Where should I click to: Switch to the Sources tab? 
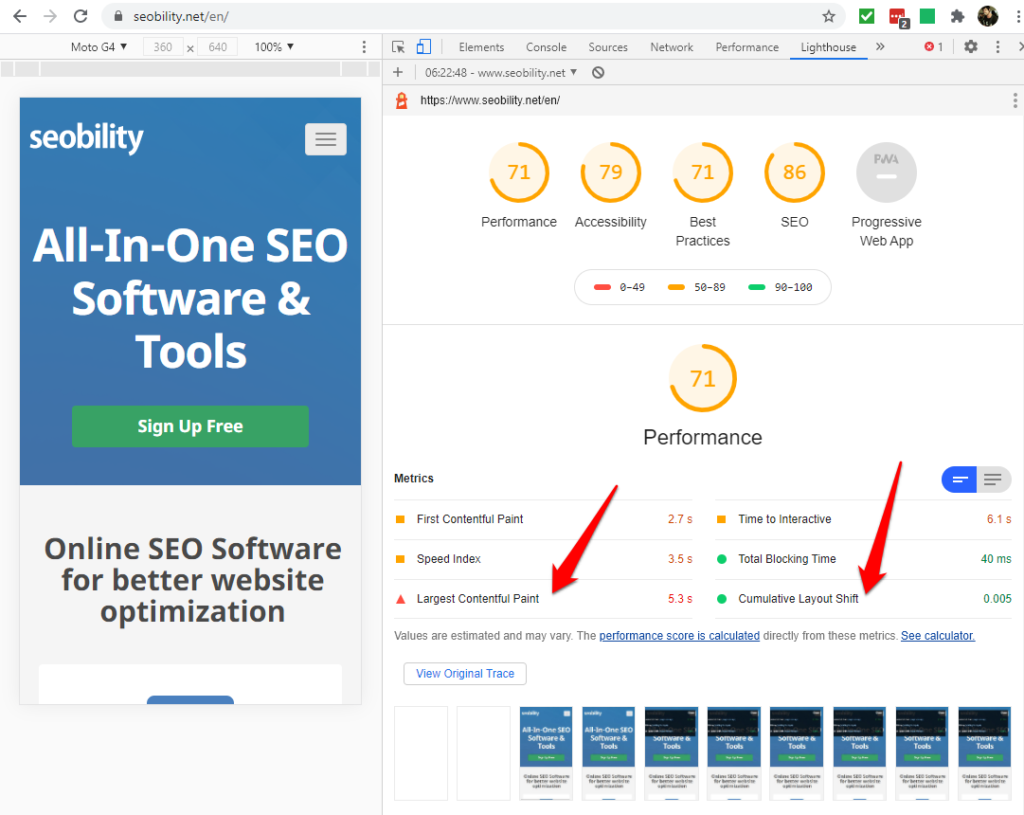608,47
